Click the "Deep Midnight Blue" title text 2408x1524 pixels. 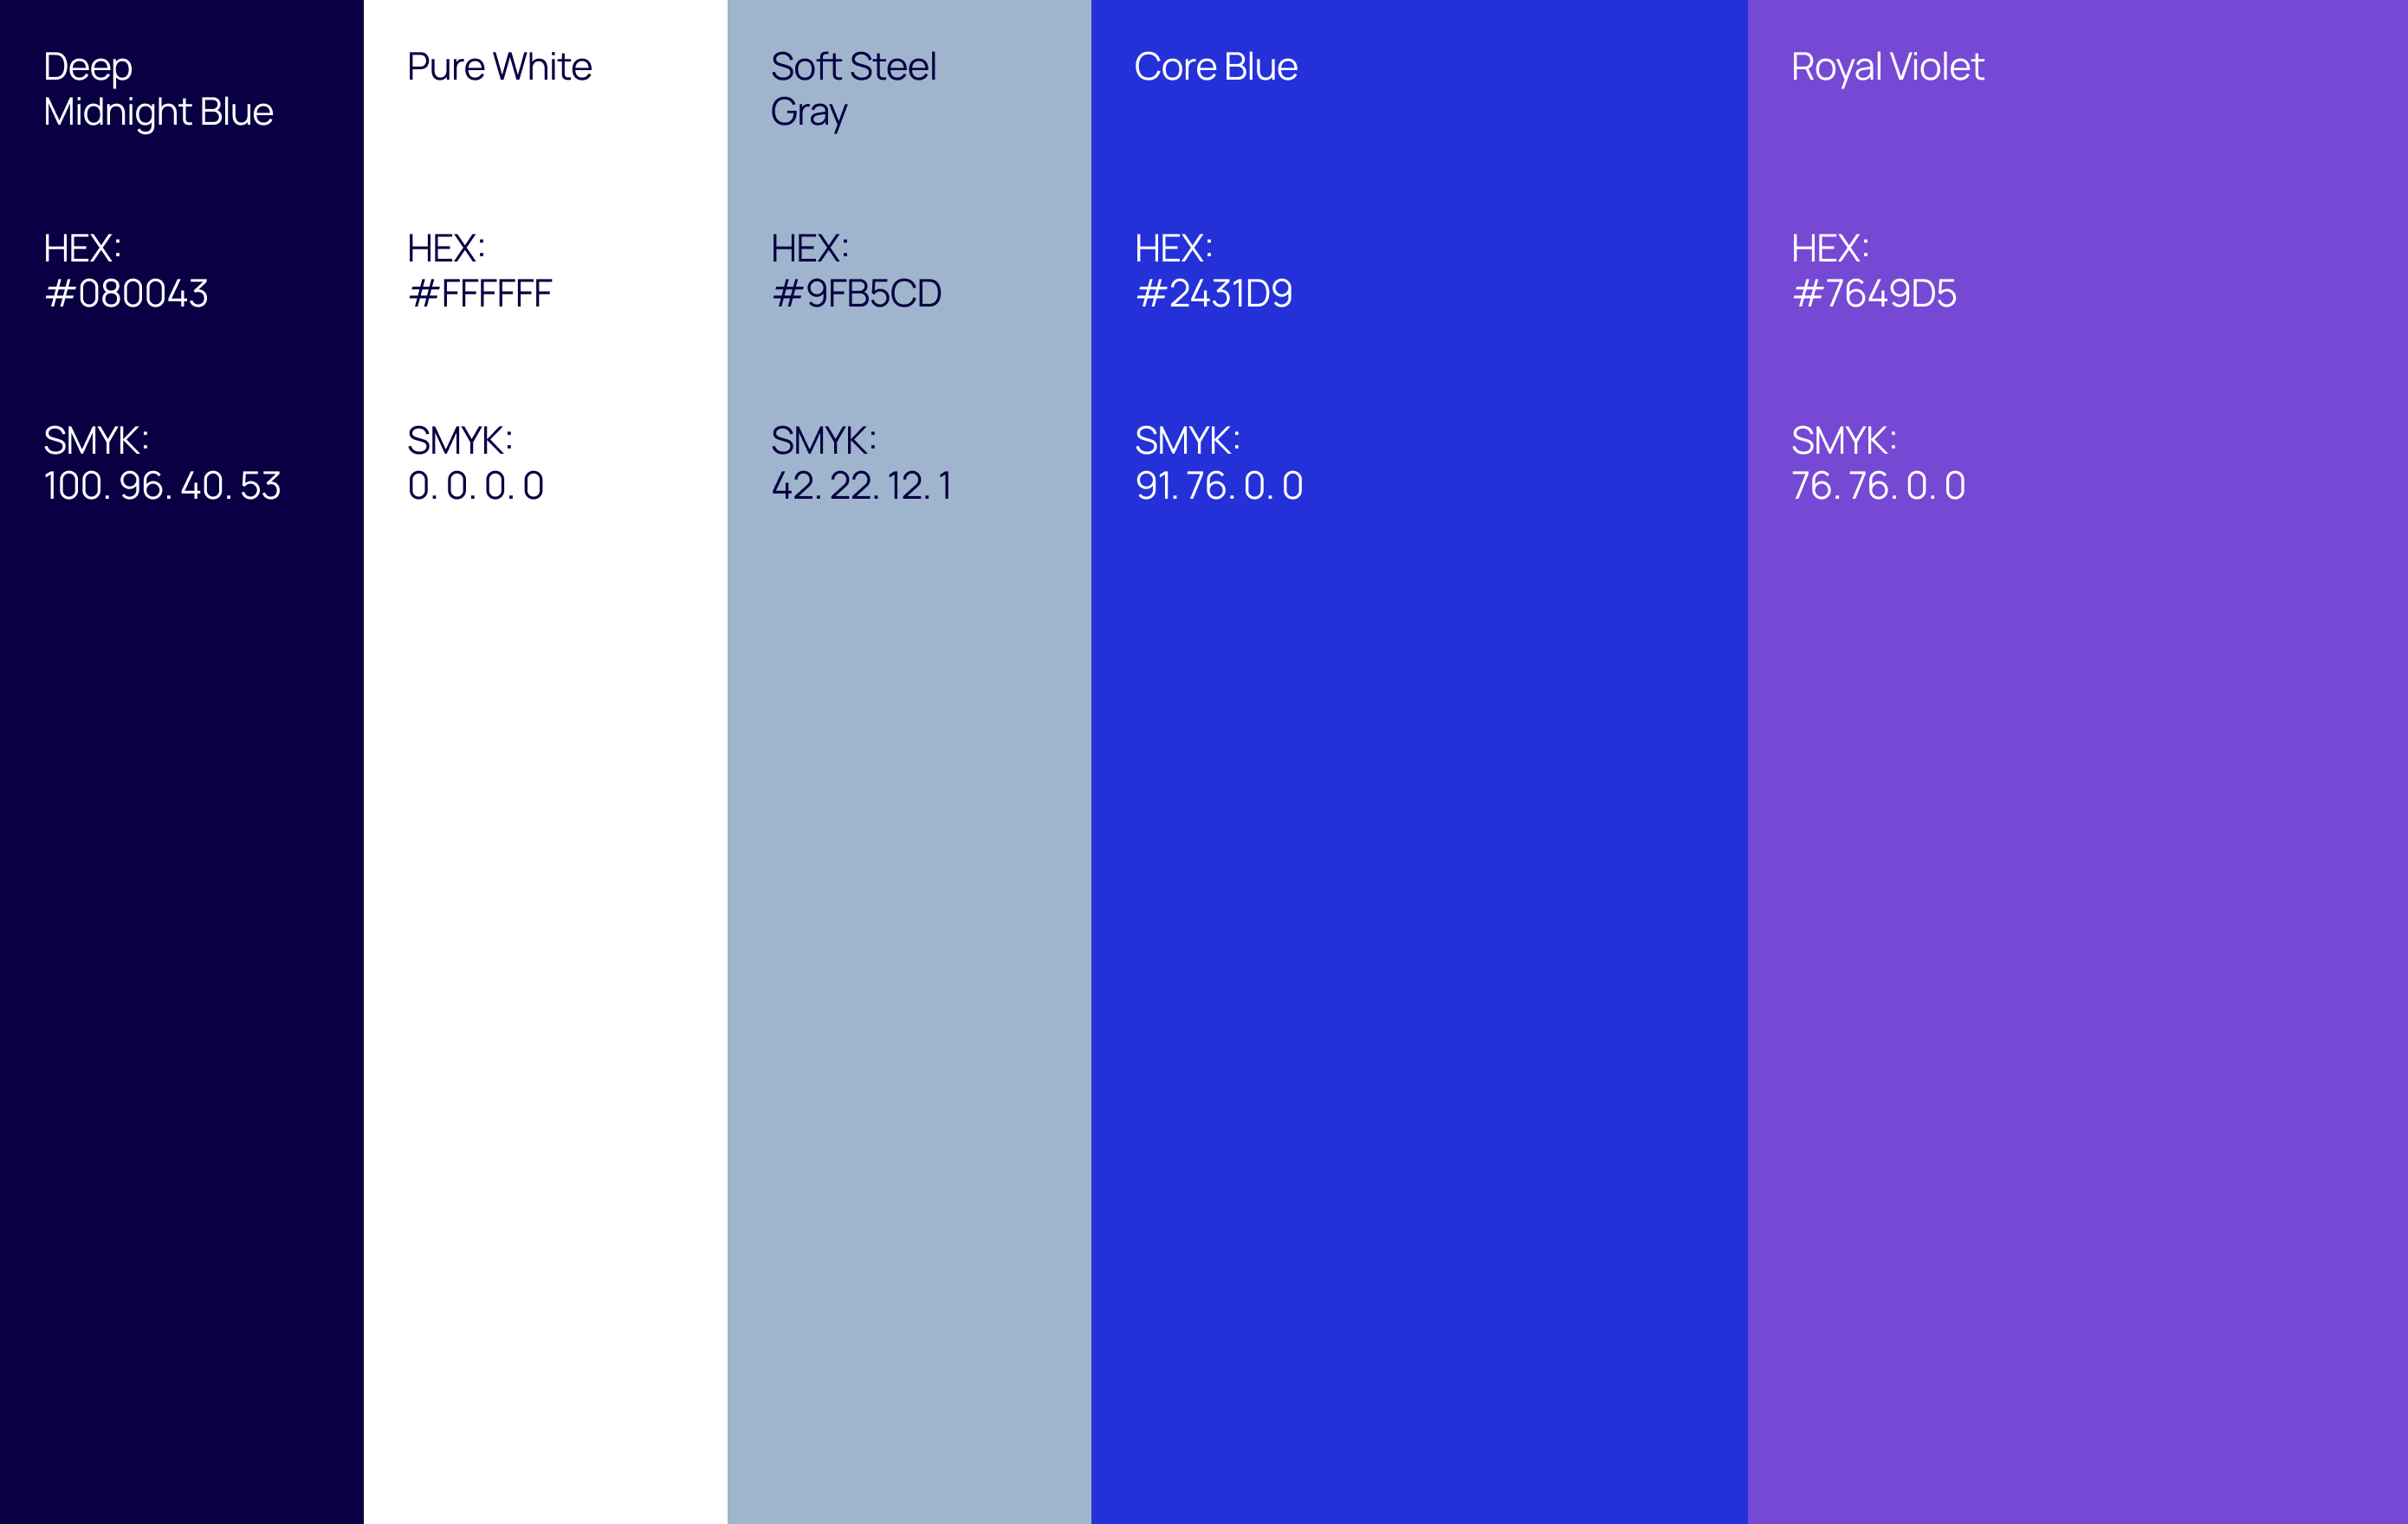pos(158,89)
